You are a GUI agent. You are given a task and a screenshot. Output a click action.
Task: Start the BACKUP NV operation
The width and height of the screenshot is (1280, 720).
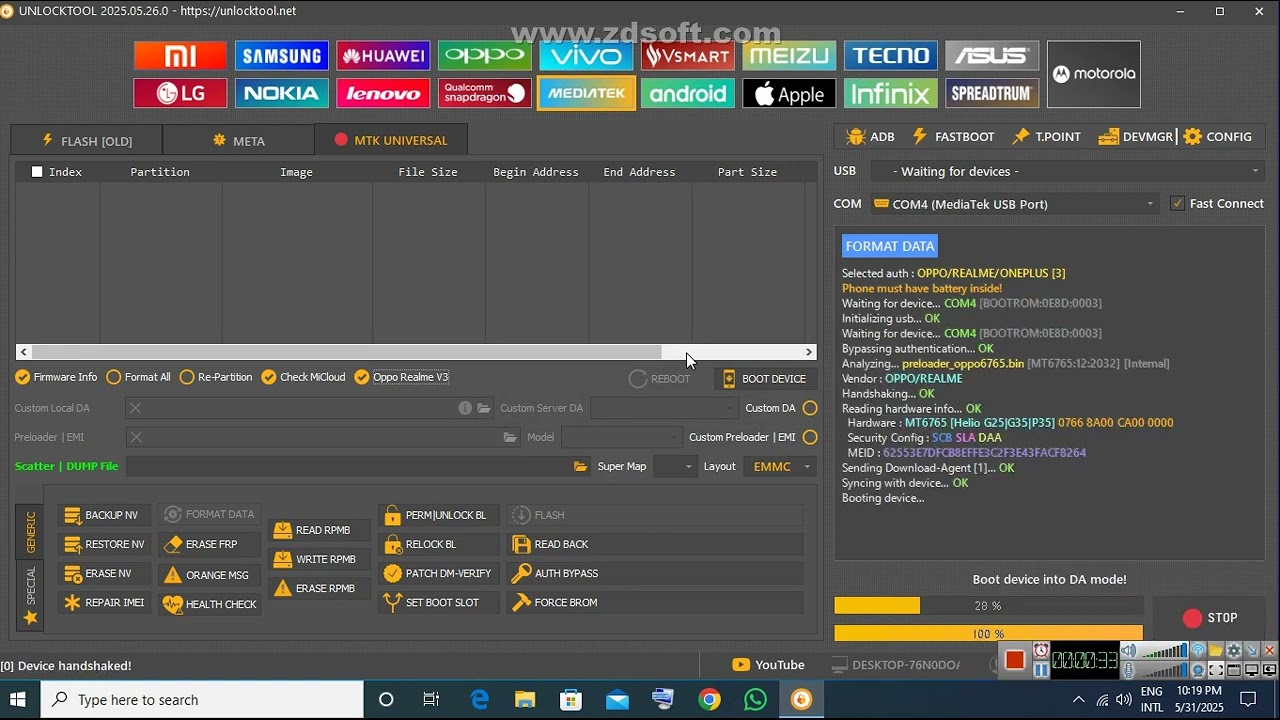click(x=104, y=515)
